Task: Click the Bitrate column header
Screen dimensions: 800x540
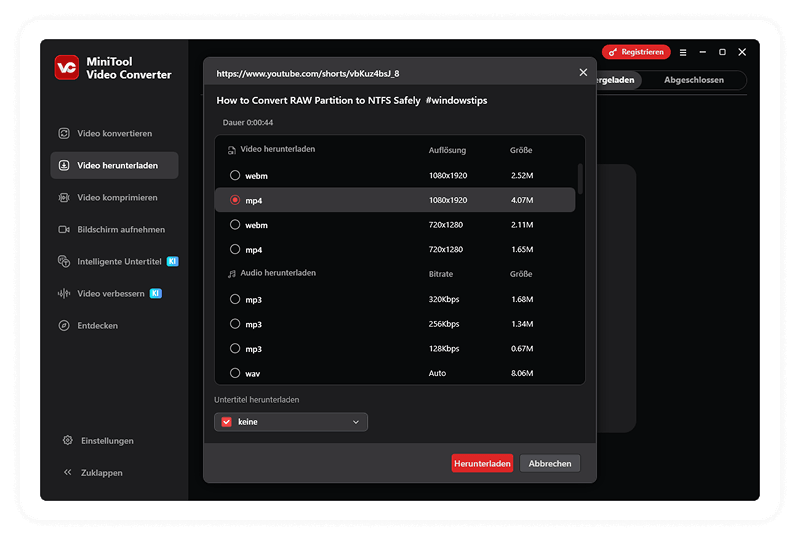Action: [x=441, y=274]
